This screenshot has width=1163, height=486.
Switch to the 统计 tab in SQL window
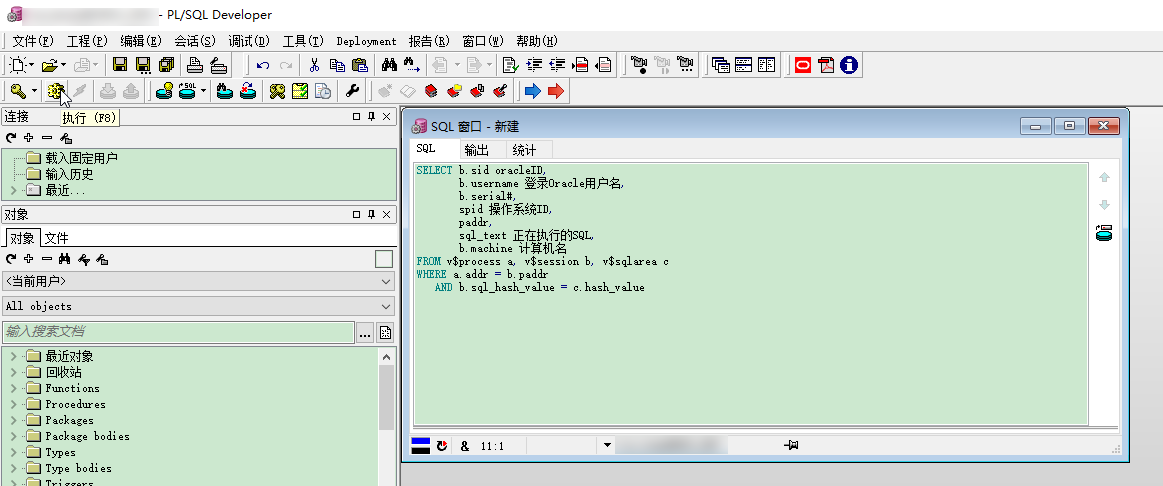(524, 150)
